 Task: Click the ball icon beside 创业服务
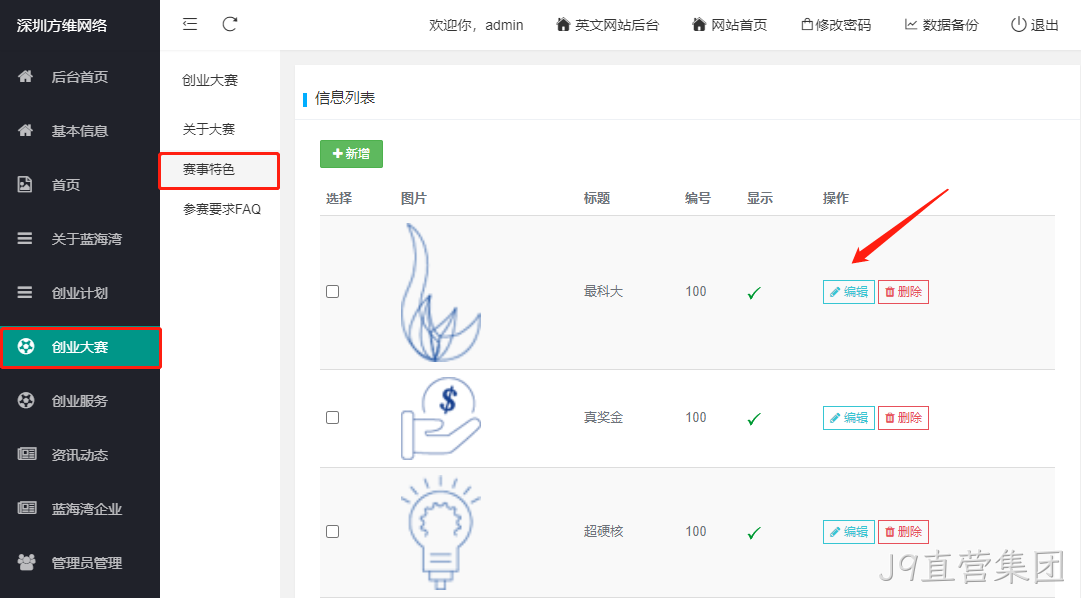(x=26, y=400)
